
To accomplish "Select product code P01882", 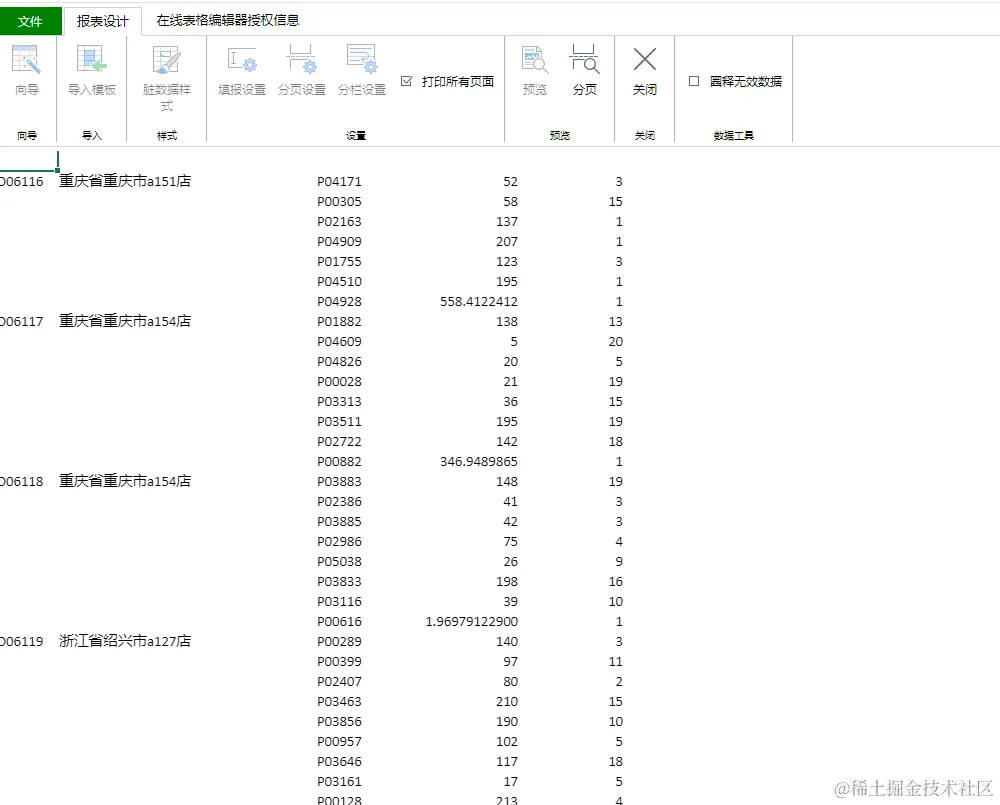I will (x=339, y=322).
